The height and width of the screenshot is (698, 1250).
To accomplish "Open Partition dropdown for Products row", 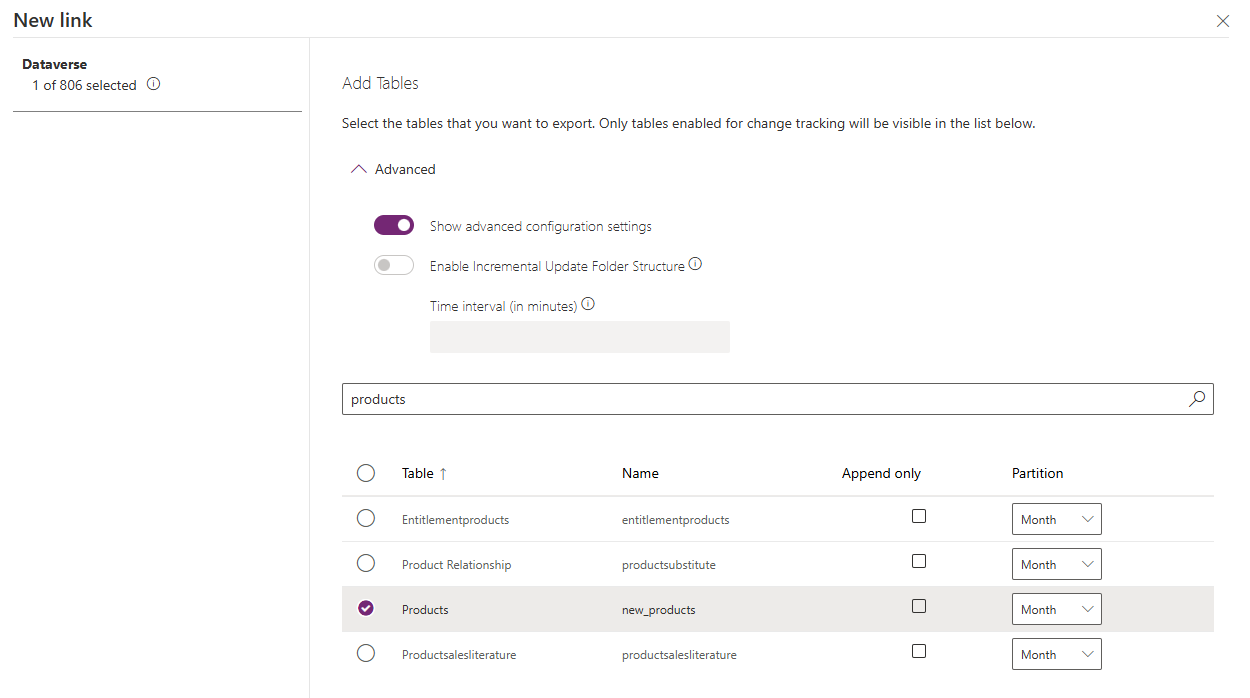I will pos(1057,609).
